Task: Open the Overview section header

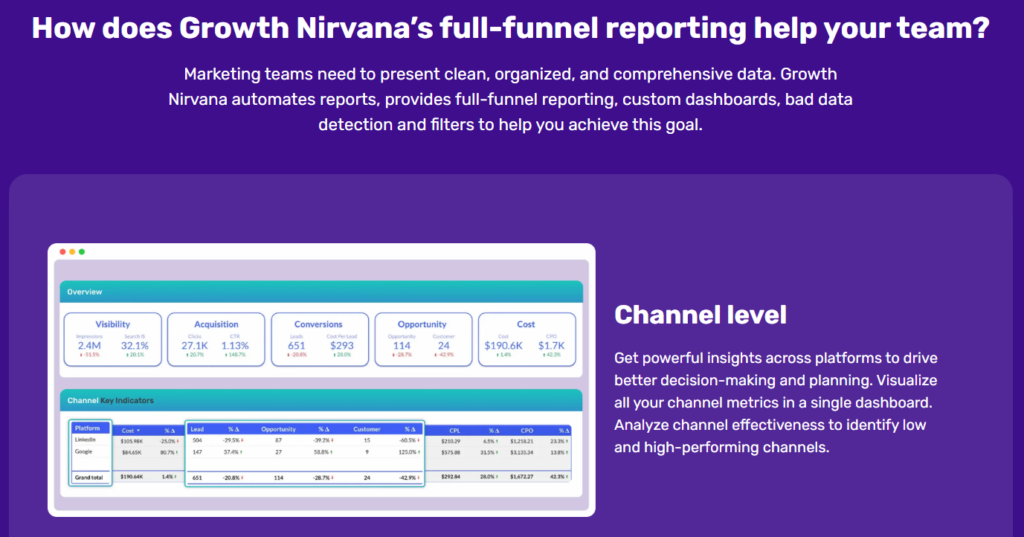Action: 321,291
